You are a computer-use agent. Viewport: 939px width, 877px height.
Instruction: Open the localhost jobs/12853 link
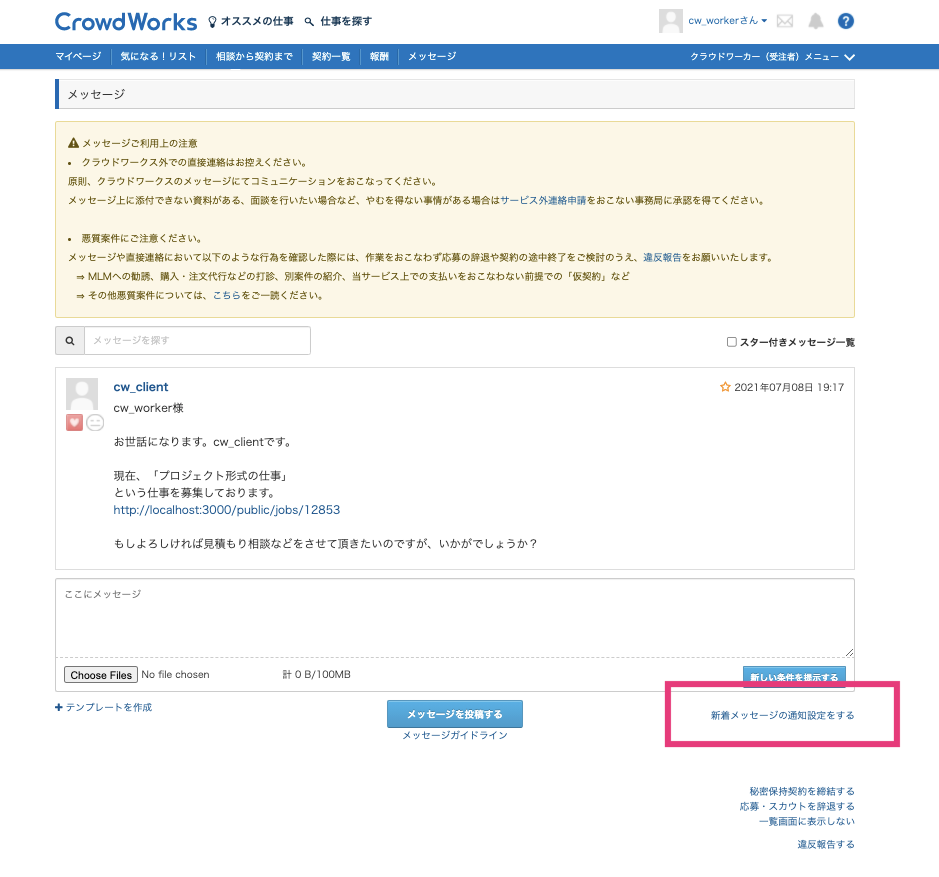[x=227, y=510]
